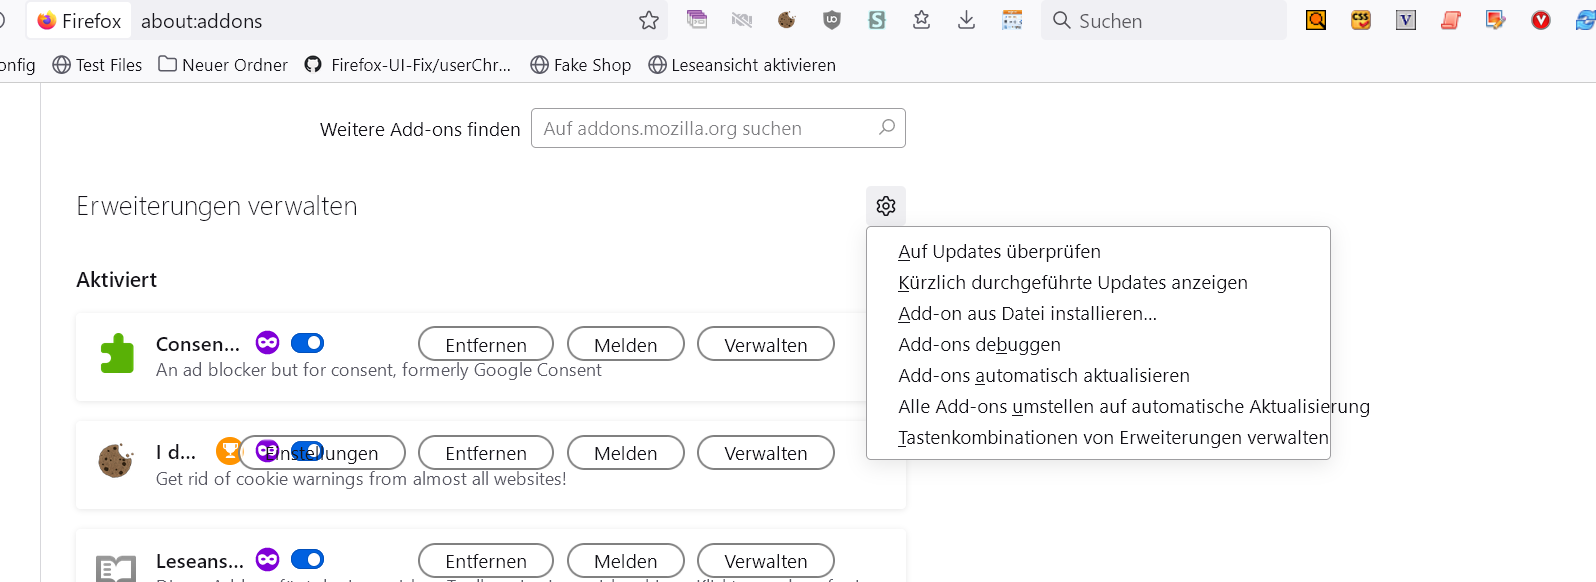This screenshot has width=1596, height=582.
Task: Open the Neuer Ordner bookmark folder
Action: pyautogui.click(x=223, y=65)
